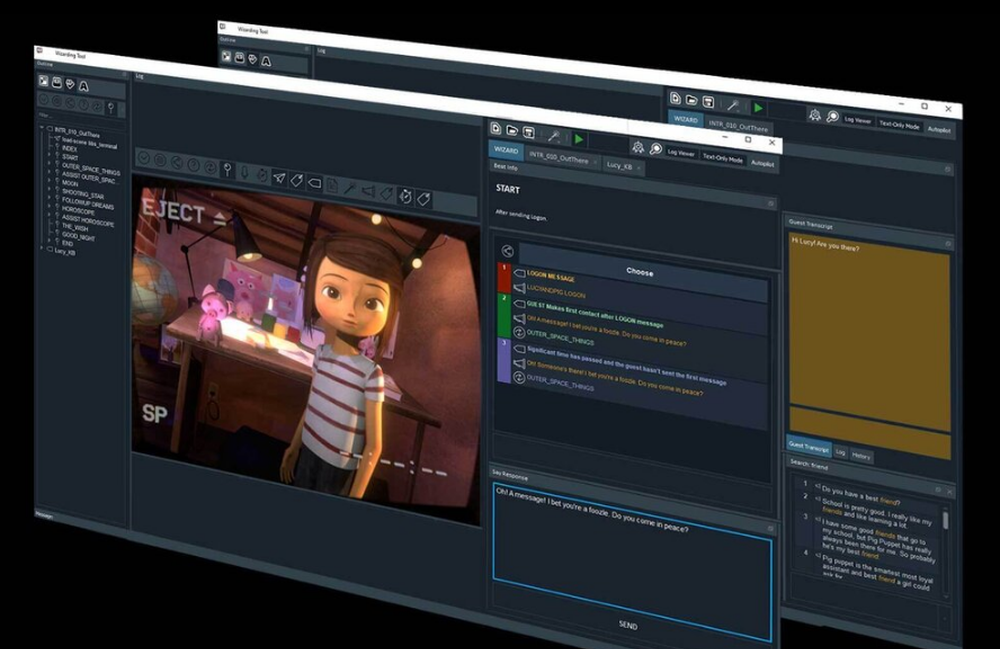Expand the HOROSCOPE node arrow
Screen dimensions: 1000x649
click(x=49, y=205)
